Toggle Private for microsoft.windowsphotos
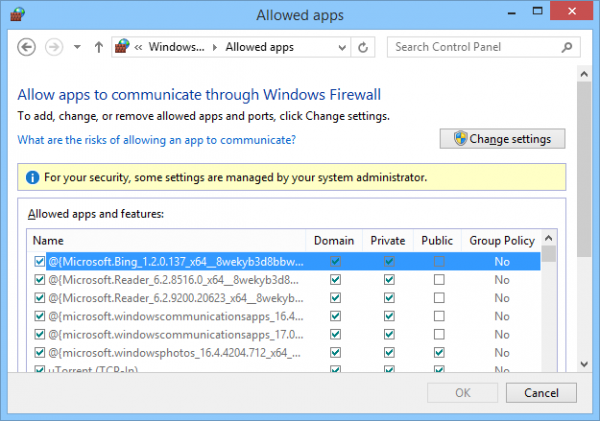The image size is (600, 421). (389, 352)
